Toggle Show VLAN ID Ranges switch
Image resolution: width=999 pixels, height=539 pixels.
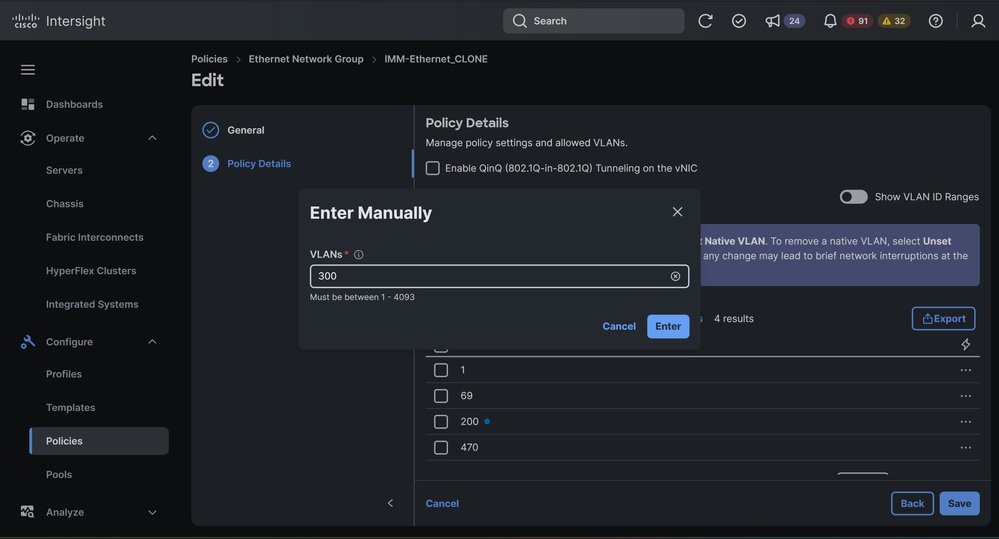(854, 197)
